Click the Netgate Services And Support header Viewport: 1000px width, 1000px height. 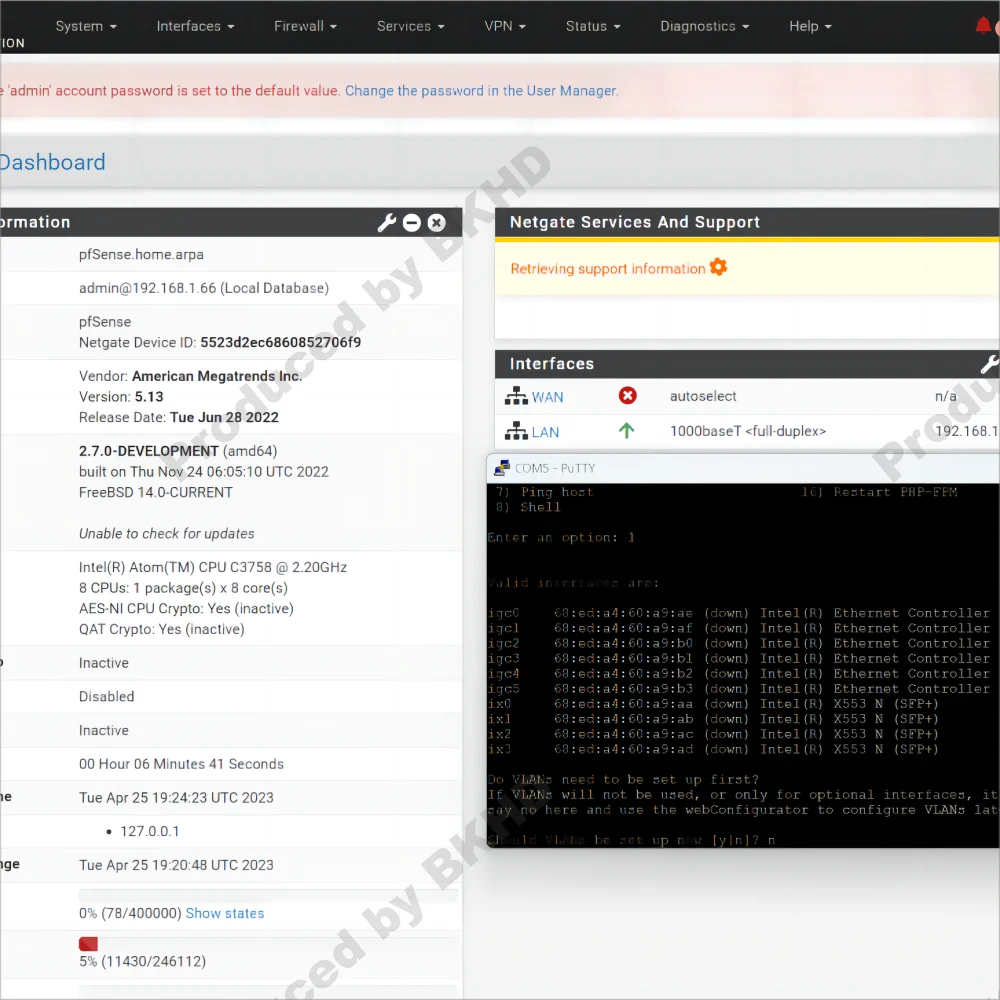click(x=635, y=222)
